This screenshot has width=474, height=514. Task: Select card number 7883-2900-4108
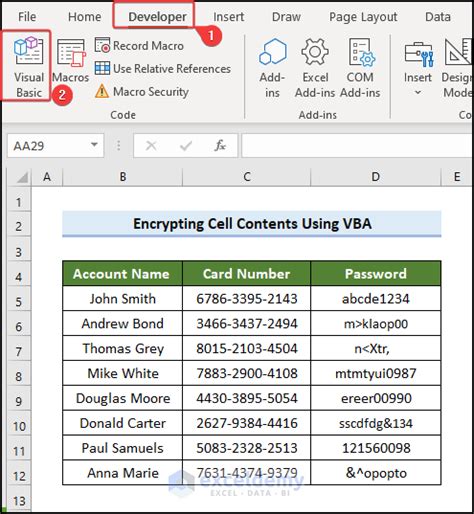coord(247,373)
